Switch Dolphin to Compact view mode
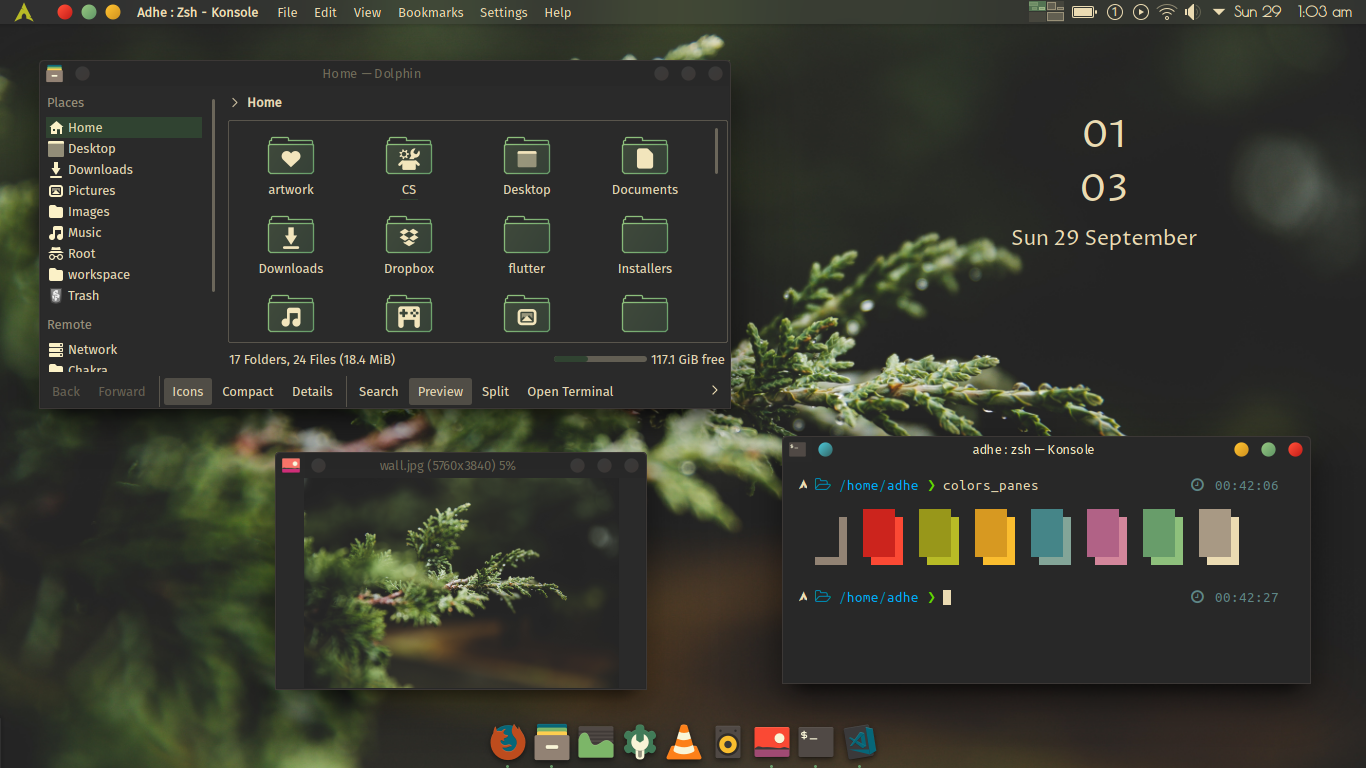Image resolution: width=1366 pixels, height=768 pixels. (248, 391)
